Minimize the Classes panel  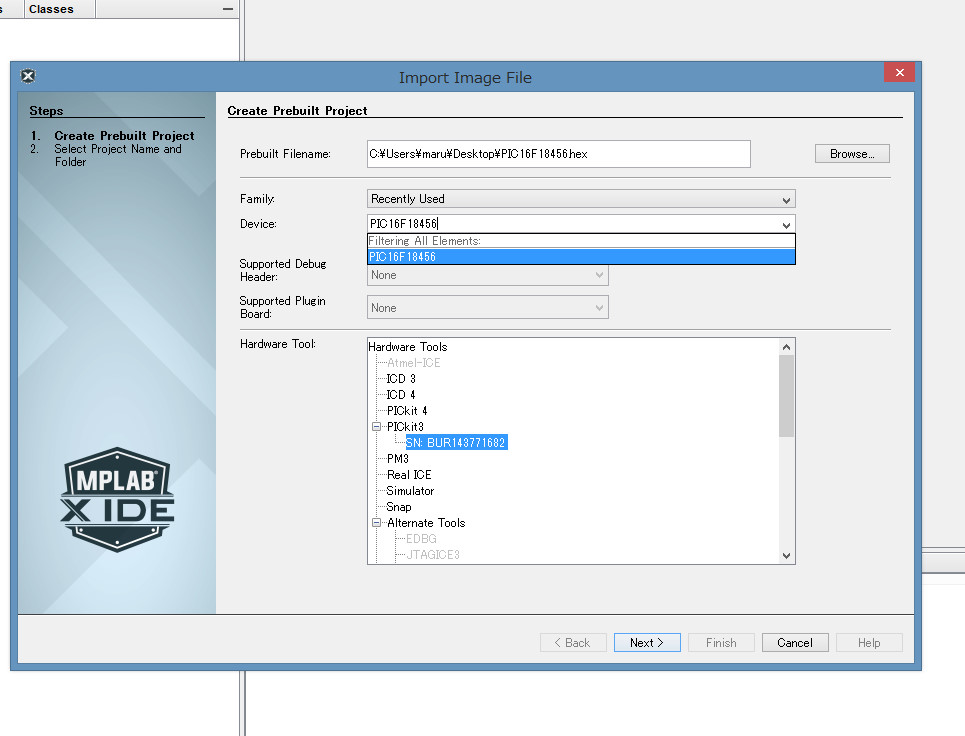(x=228, y=9)
